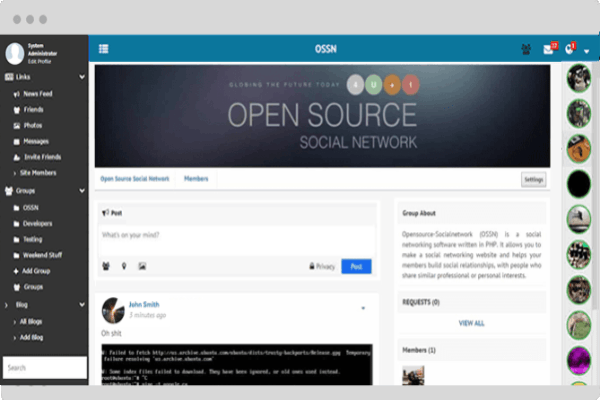The width and height of the screenshot is (600, 400).
Task: Open News Feed in the sidebar
Action: tap(38, 94)
